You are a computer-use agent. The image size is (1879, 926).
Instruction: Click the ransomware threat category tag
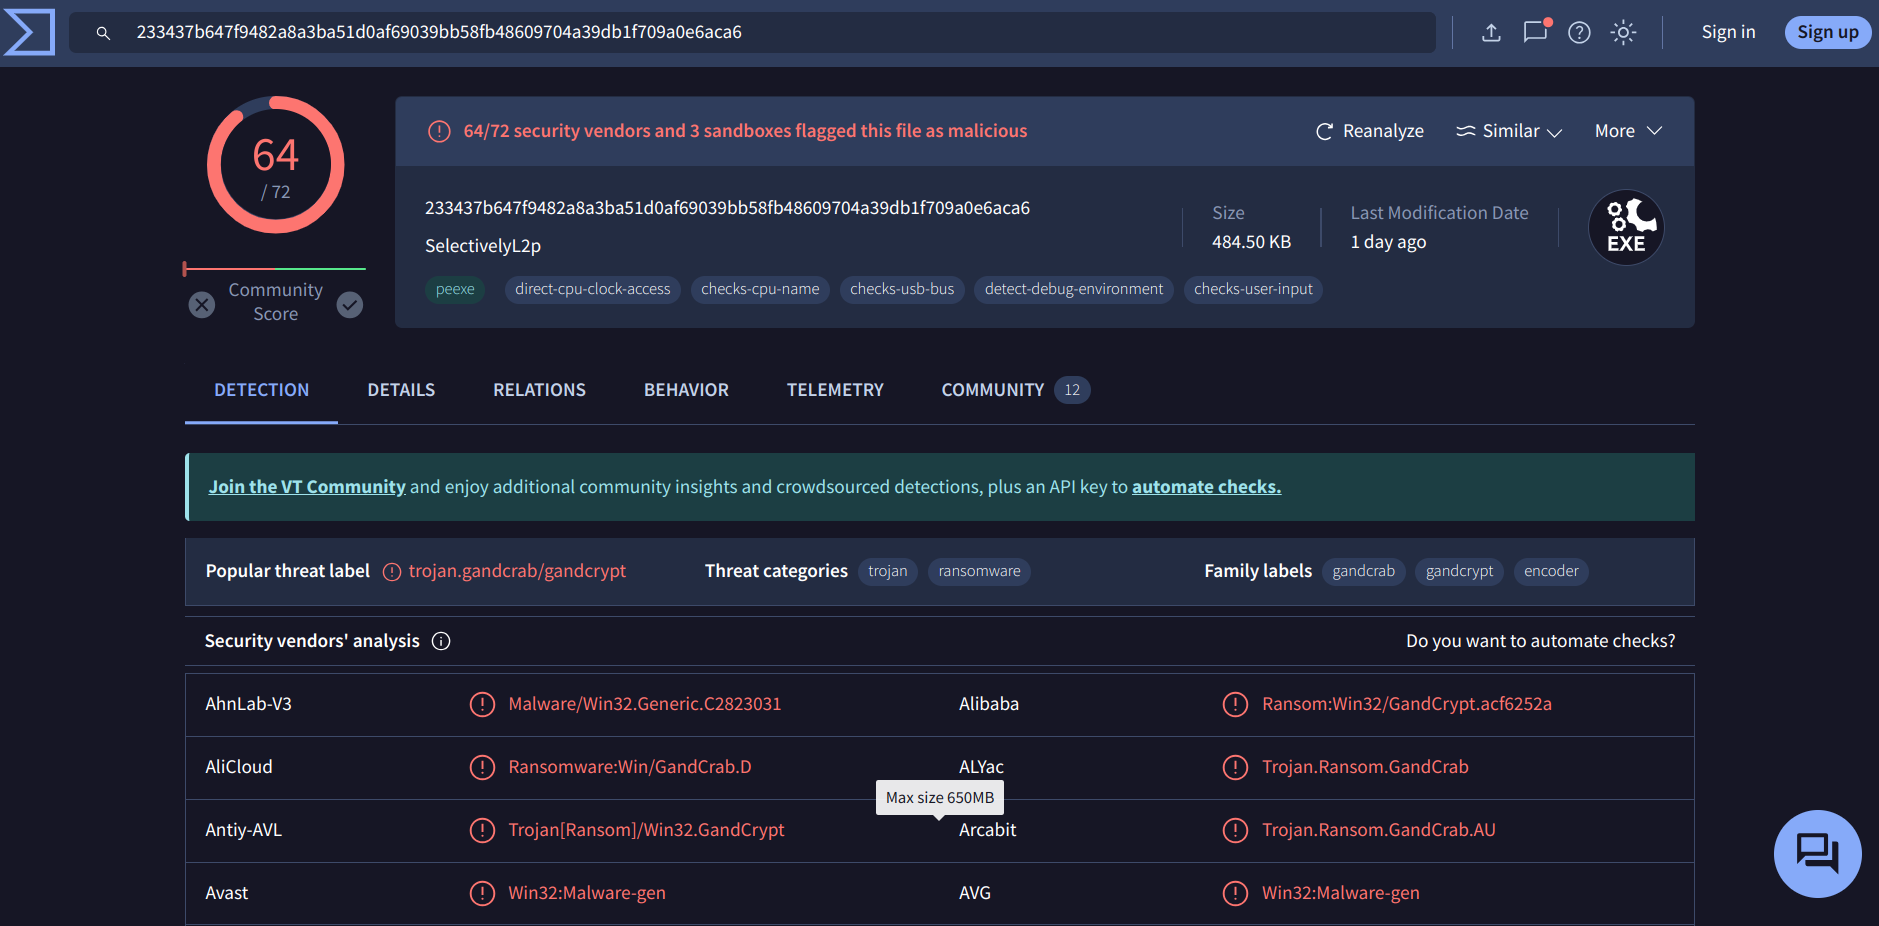(x=979, y=571)
